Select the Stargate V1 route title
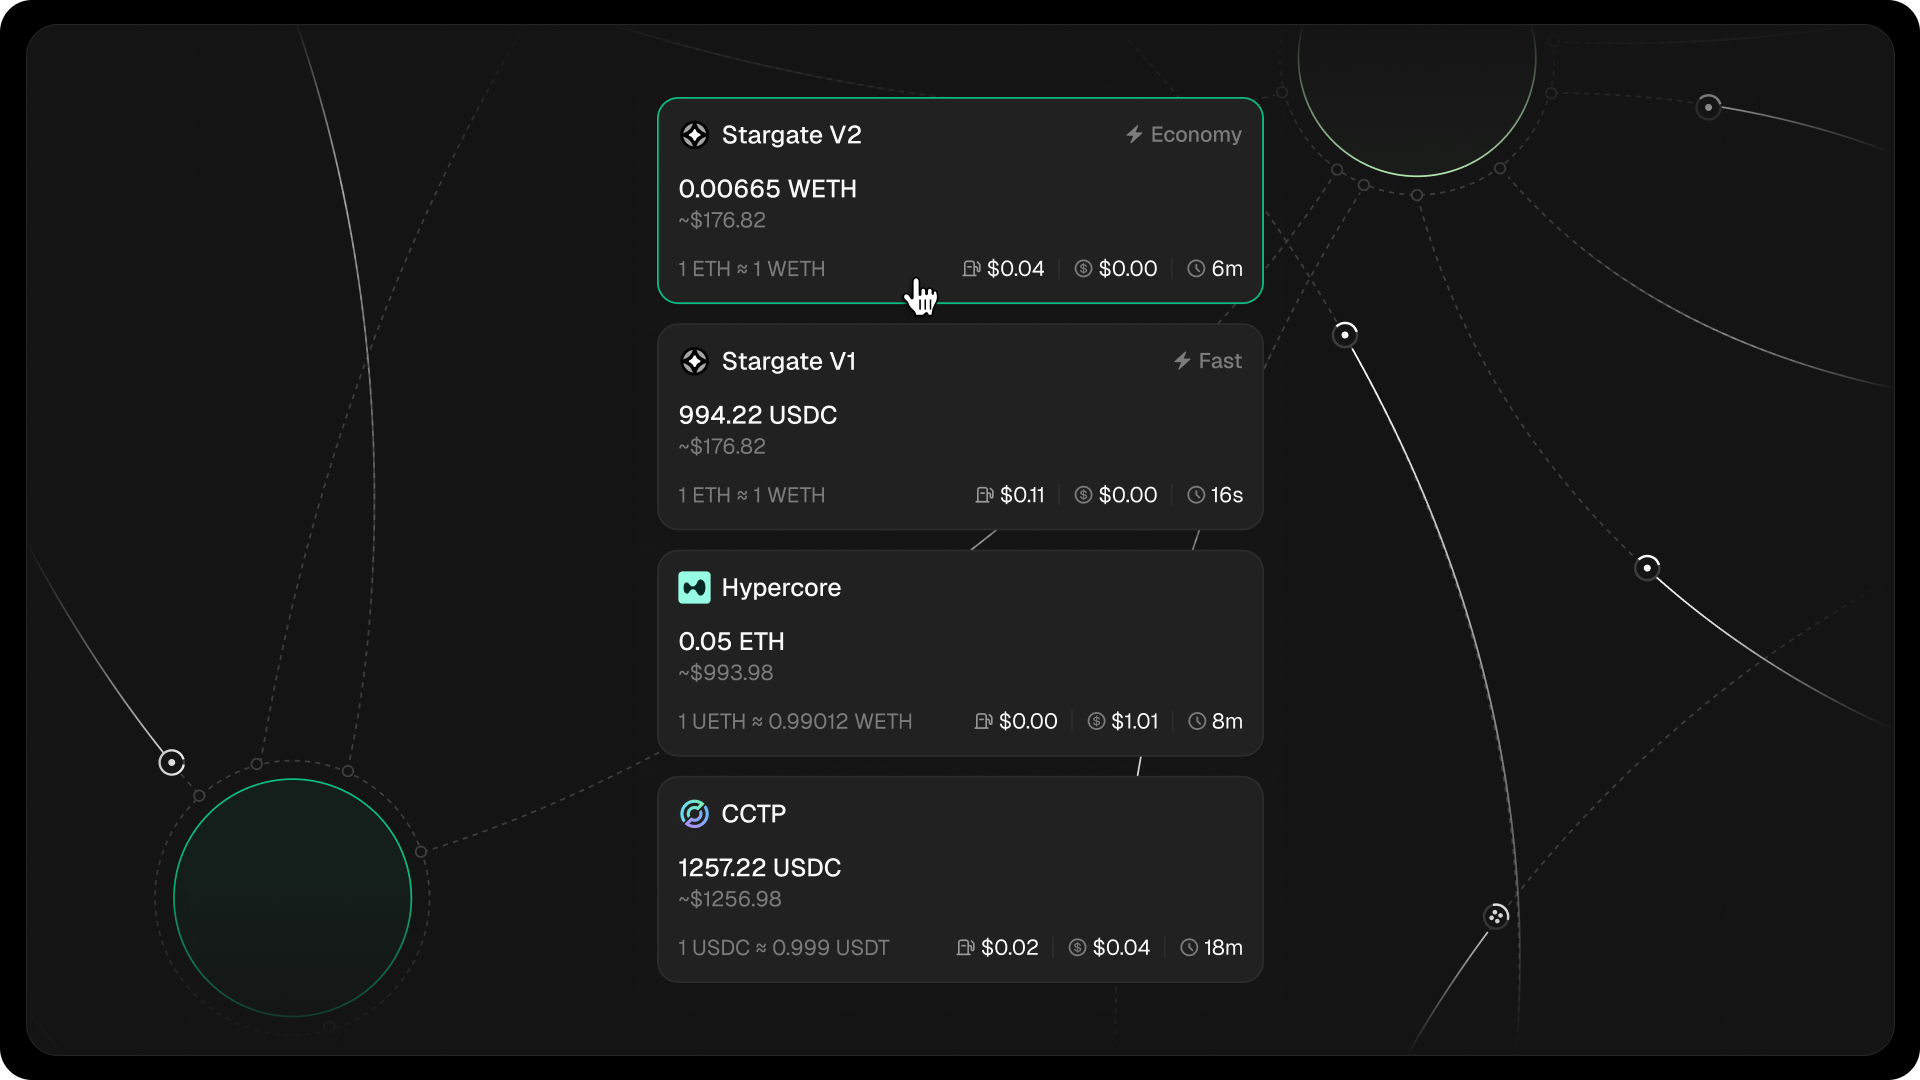The width and height of the screenshot is (1920, 1080). coord(789,361)
